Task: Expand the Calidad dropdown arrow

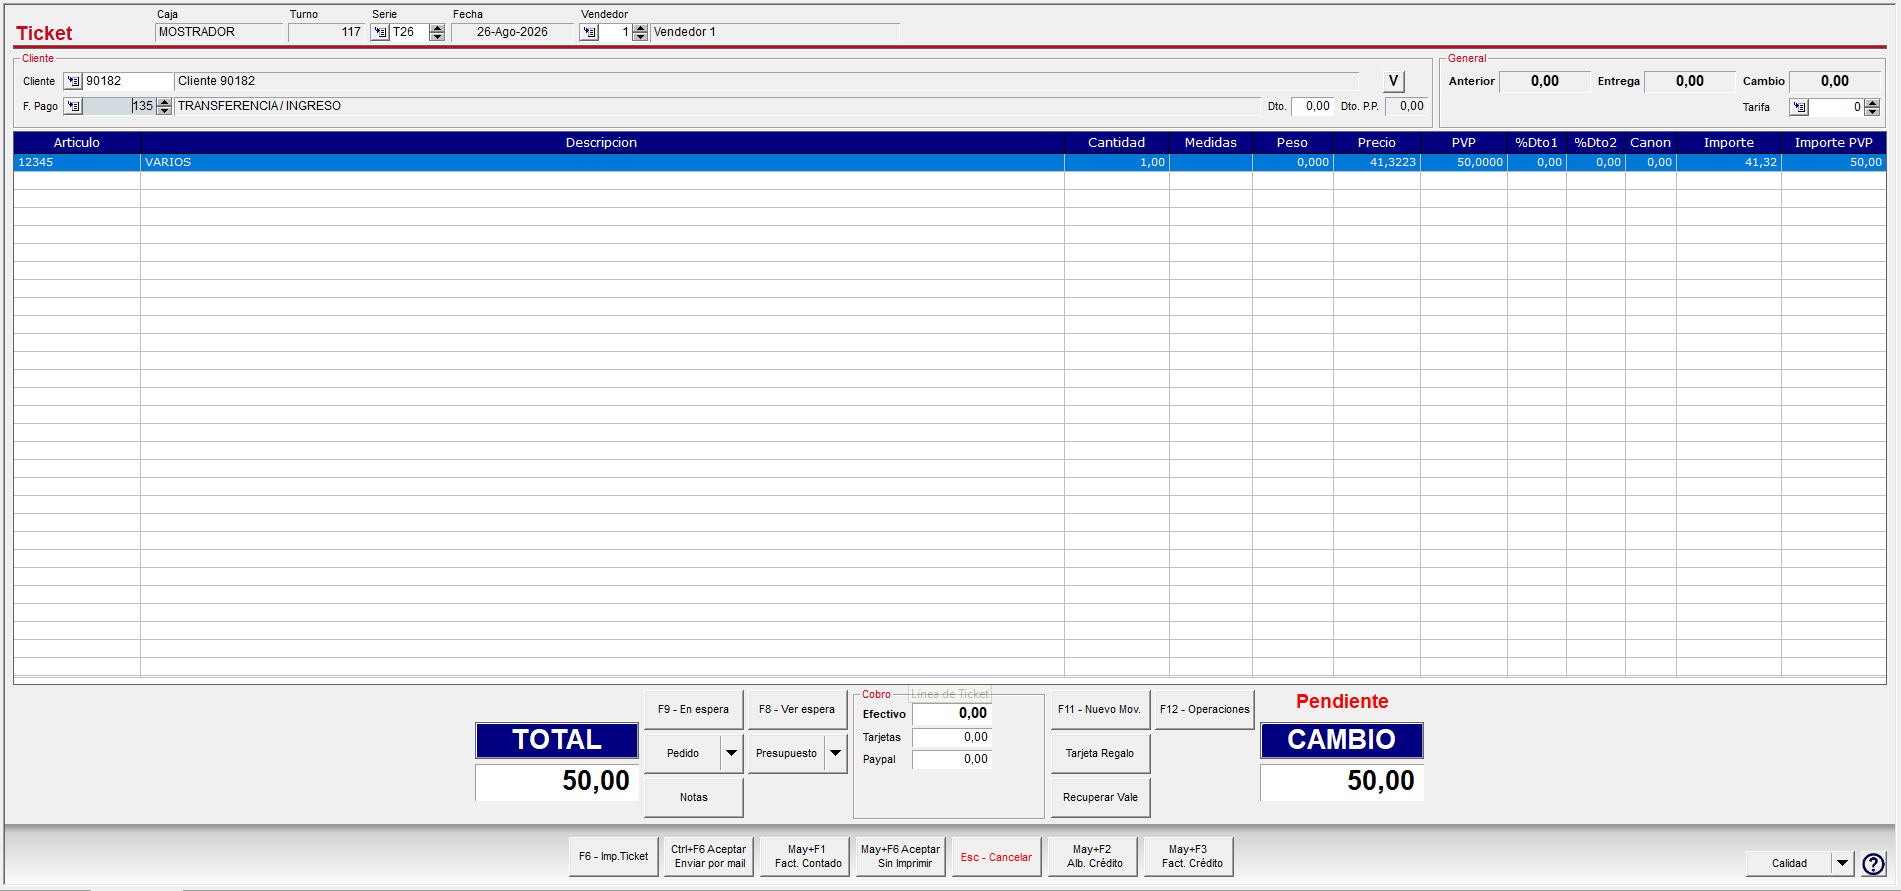Action: pyautogui.click(x=1842, y=863)
